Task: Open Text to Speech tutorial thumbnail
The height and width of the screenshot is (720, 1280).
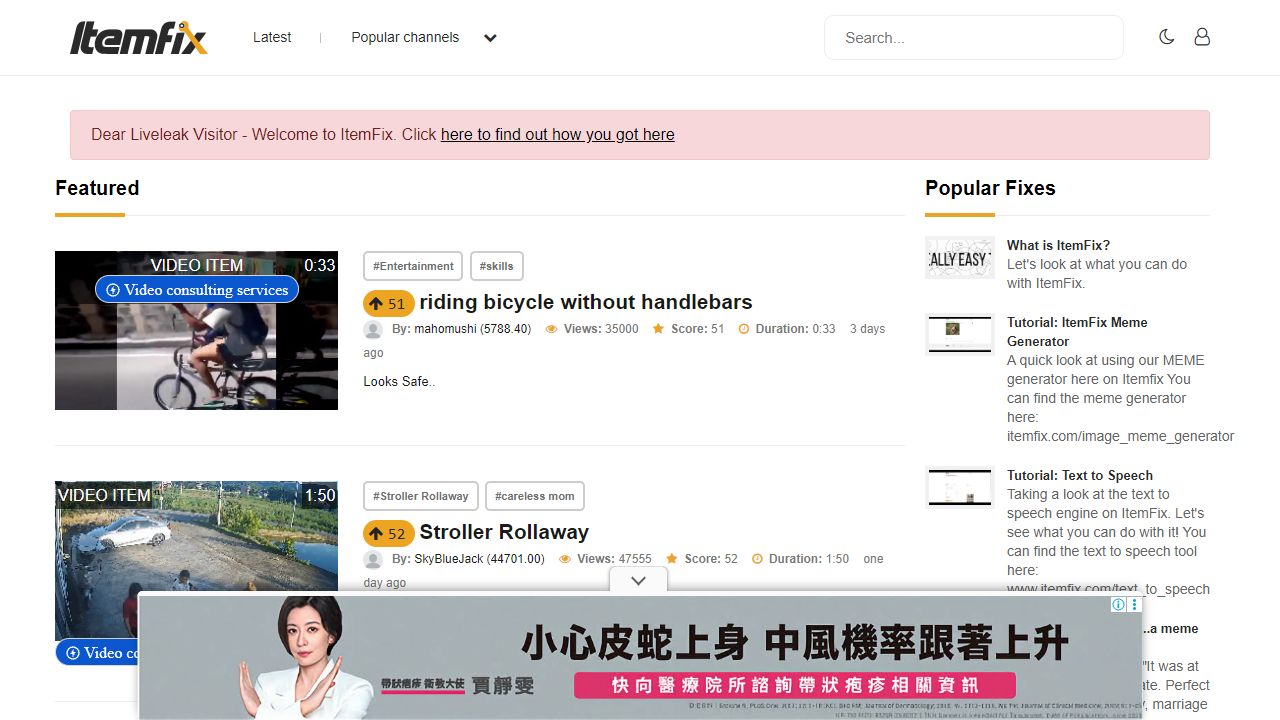Action: coord(959,487)
